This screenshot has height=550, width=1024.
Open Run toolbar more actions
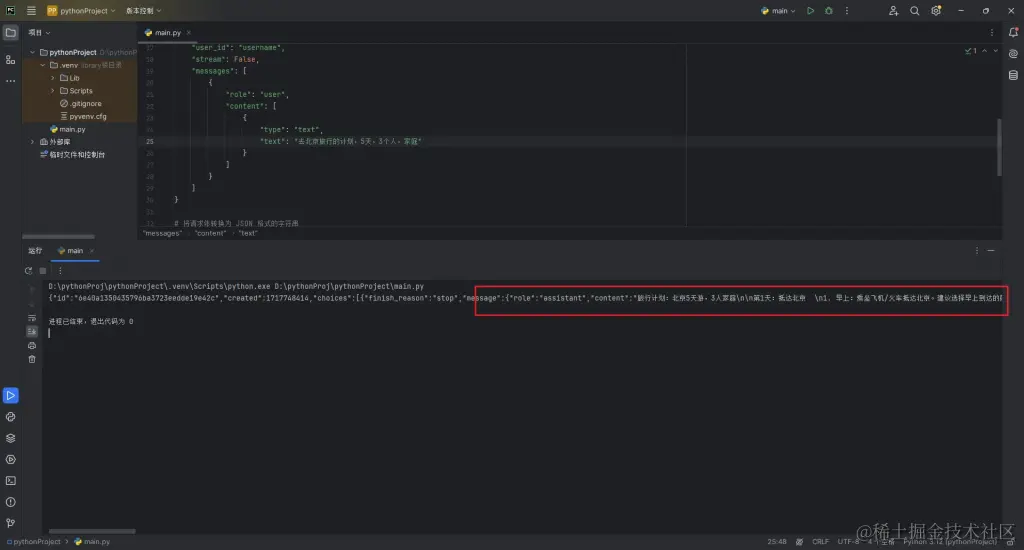click(60, 270)
